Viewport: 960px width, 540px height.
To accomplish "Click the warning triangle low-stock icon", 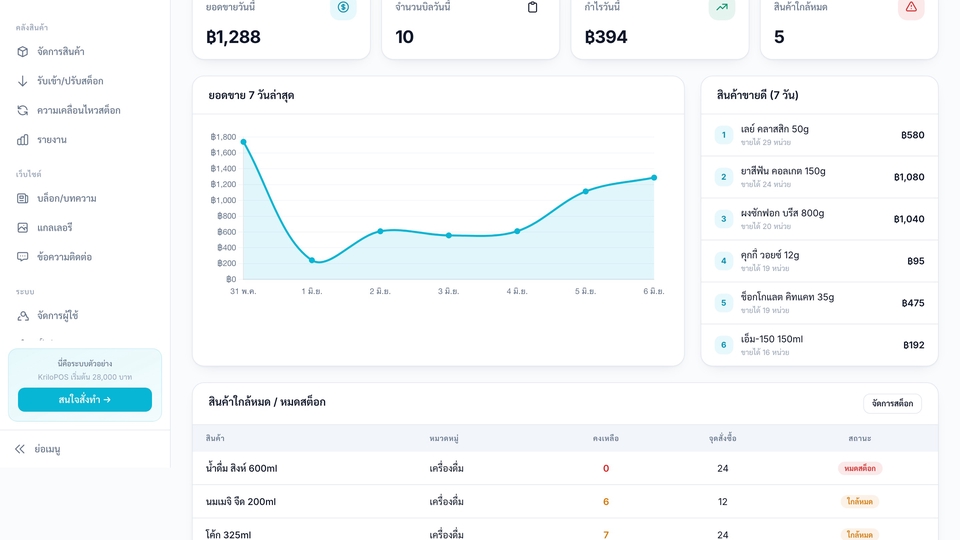I will coord(911,7).
